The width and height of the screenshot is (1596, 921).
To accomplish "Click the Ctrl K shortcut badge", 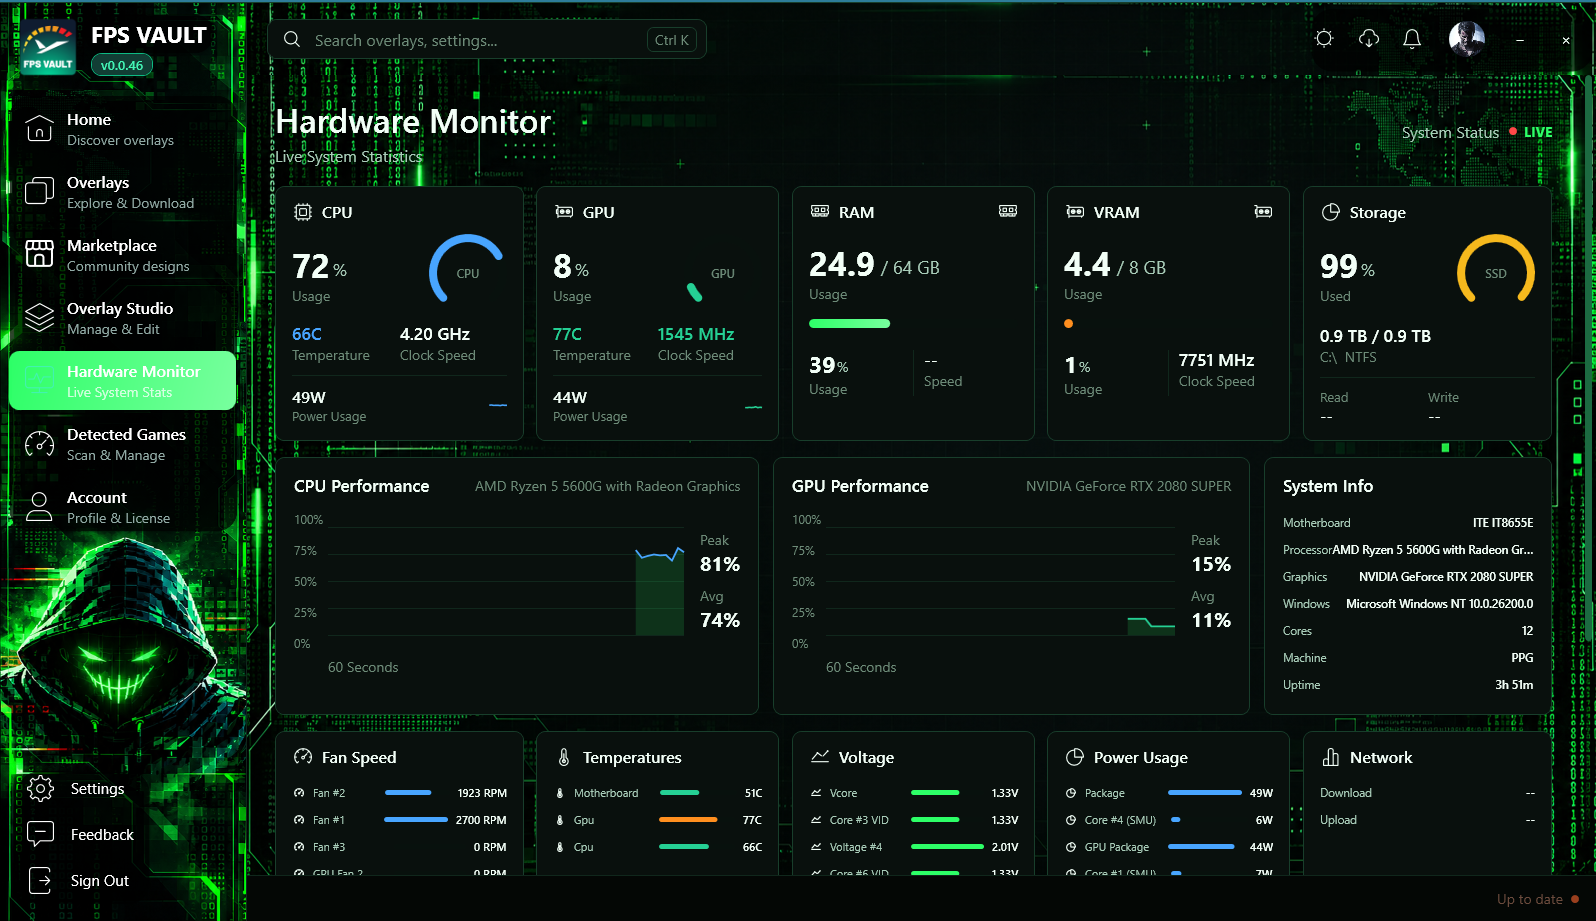I will pos(672,40).
